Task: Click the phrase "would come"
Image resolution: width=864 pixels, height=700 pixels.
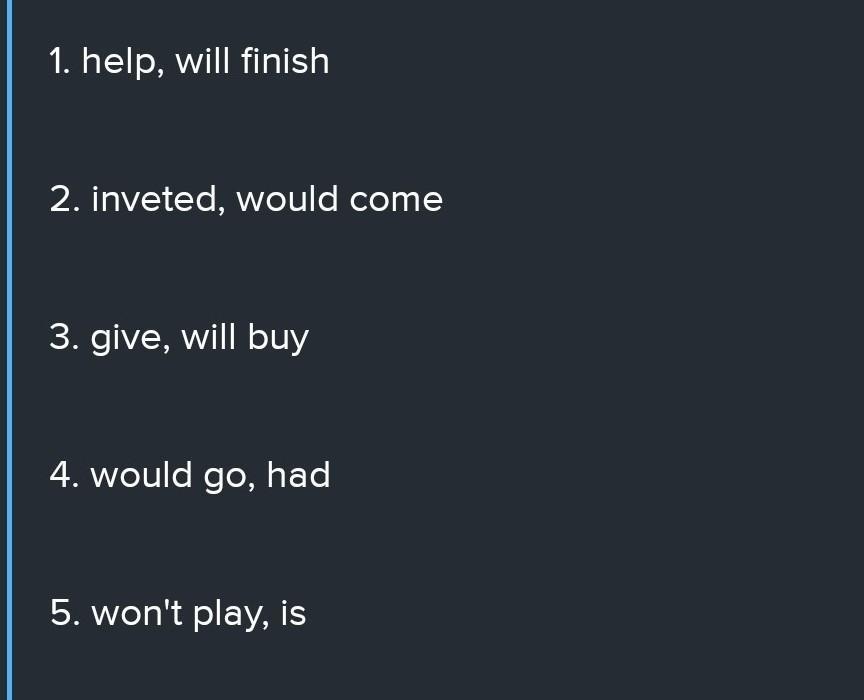Action: pyautogui.click(x=339, y=199)
